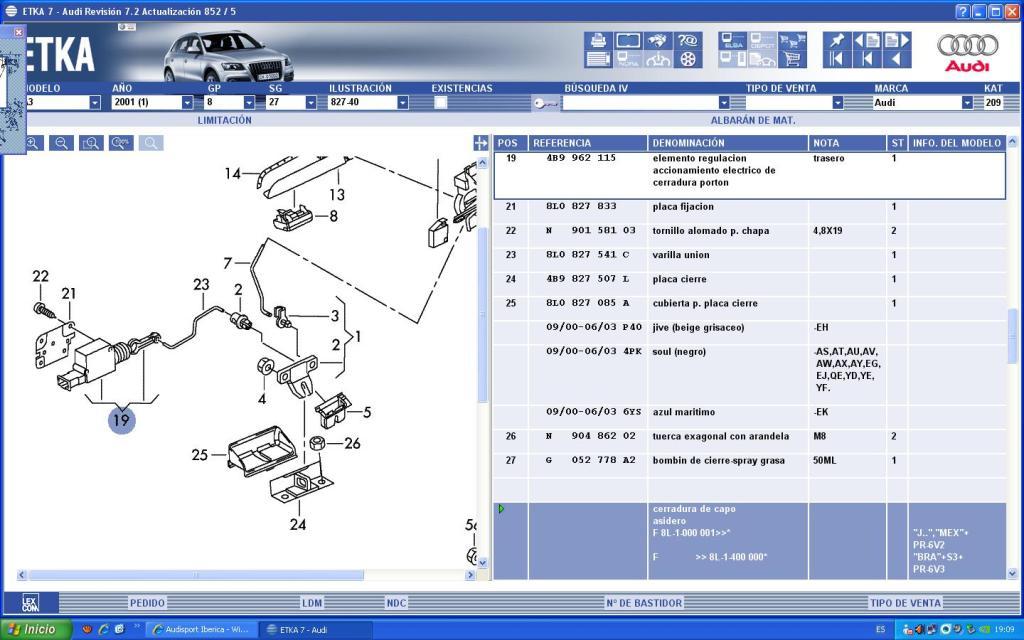The height and width of the screenshot is (640, 1024).
Task: Click the jump-to-first icon with double bar
Action: tap(836, 59)
